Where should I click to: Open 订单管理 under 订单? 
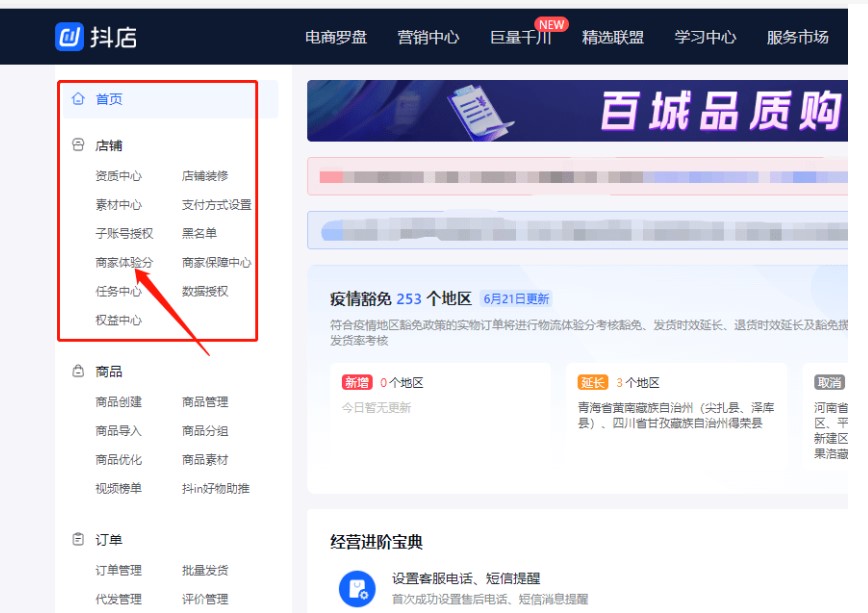[118, 570]
